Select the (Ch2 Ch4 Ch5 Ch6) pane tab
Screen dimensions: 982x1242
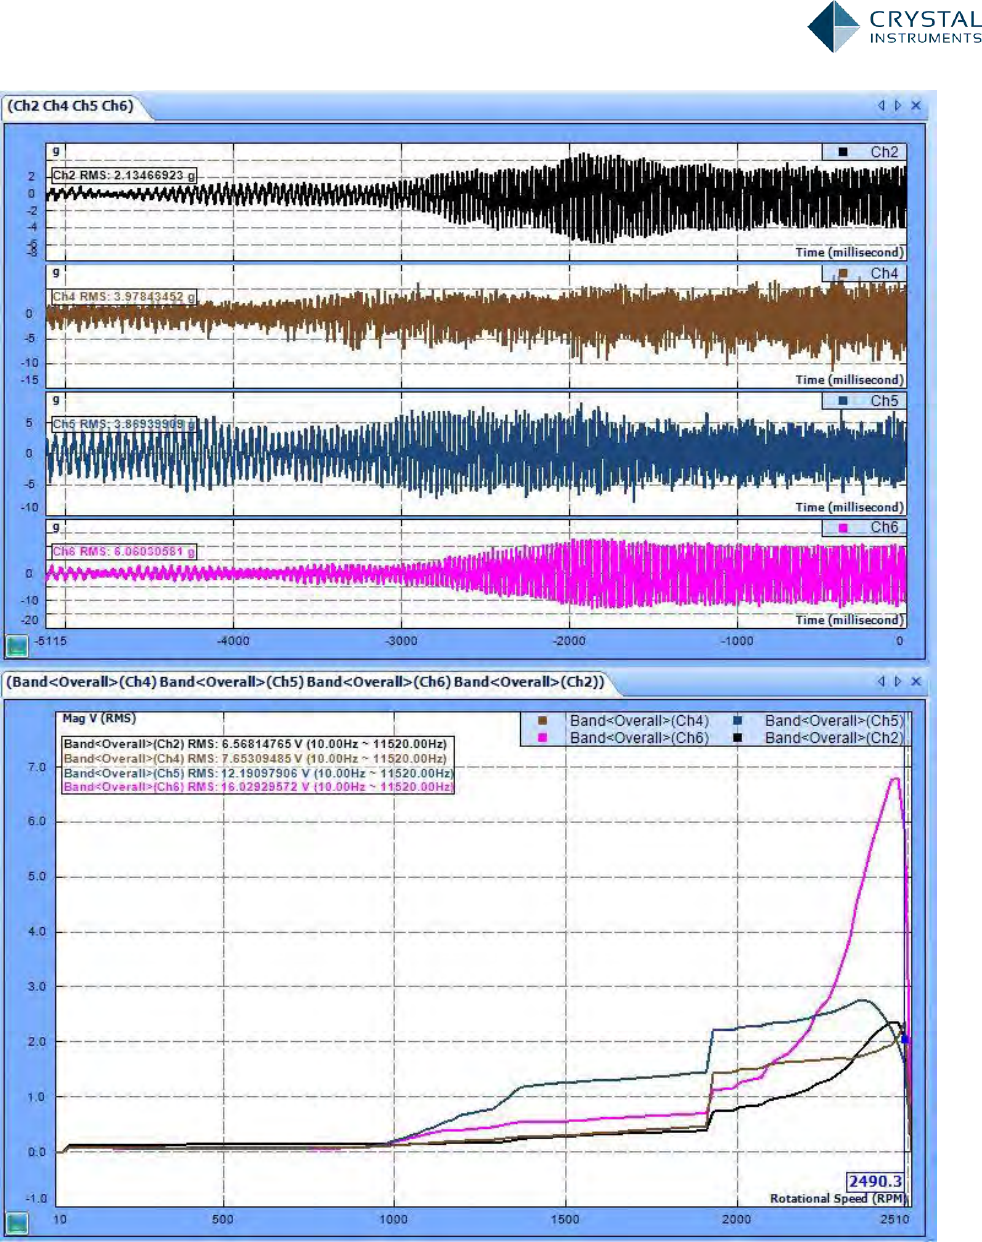(x=72, y=106)
